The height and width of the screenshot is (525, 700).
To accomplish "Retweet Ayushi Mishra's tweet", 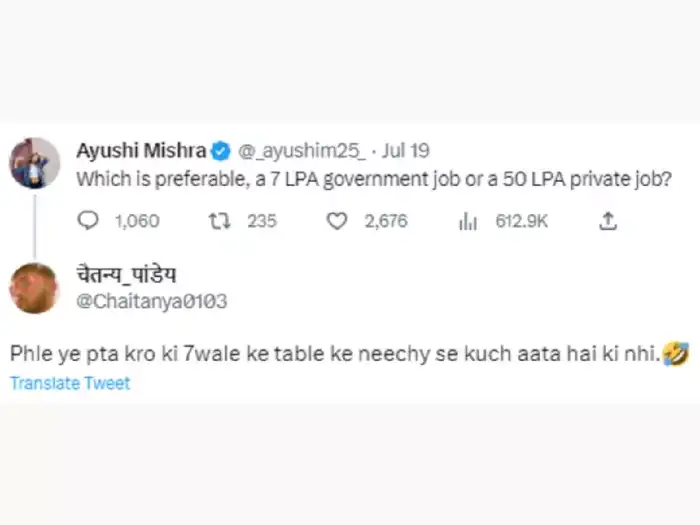I will point(217,221).
